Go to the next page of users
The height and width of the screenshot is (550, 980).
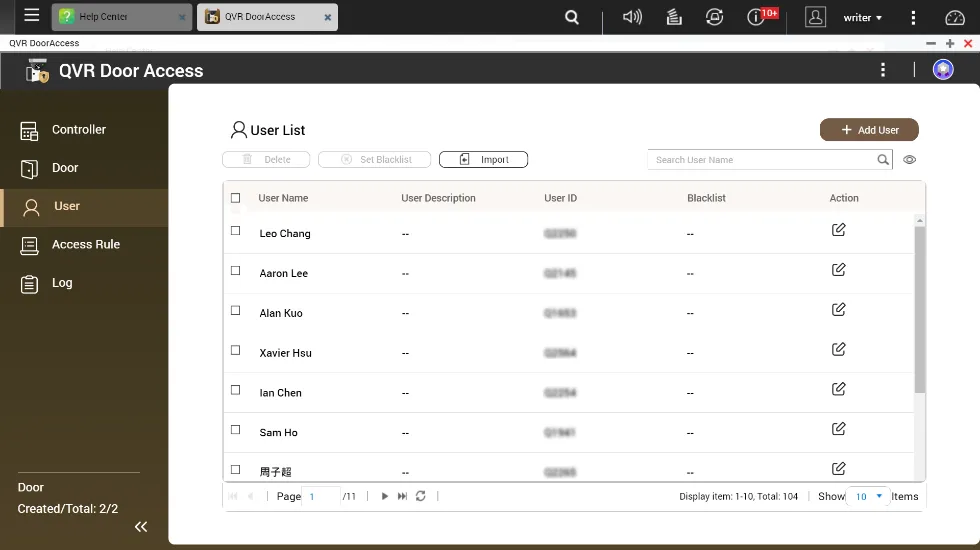coord(384,496)
